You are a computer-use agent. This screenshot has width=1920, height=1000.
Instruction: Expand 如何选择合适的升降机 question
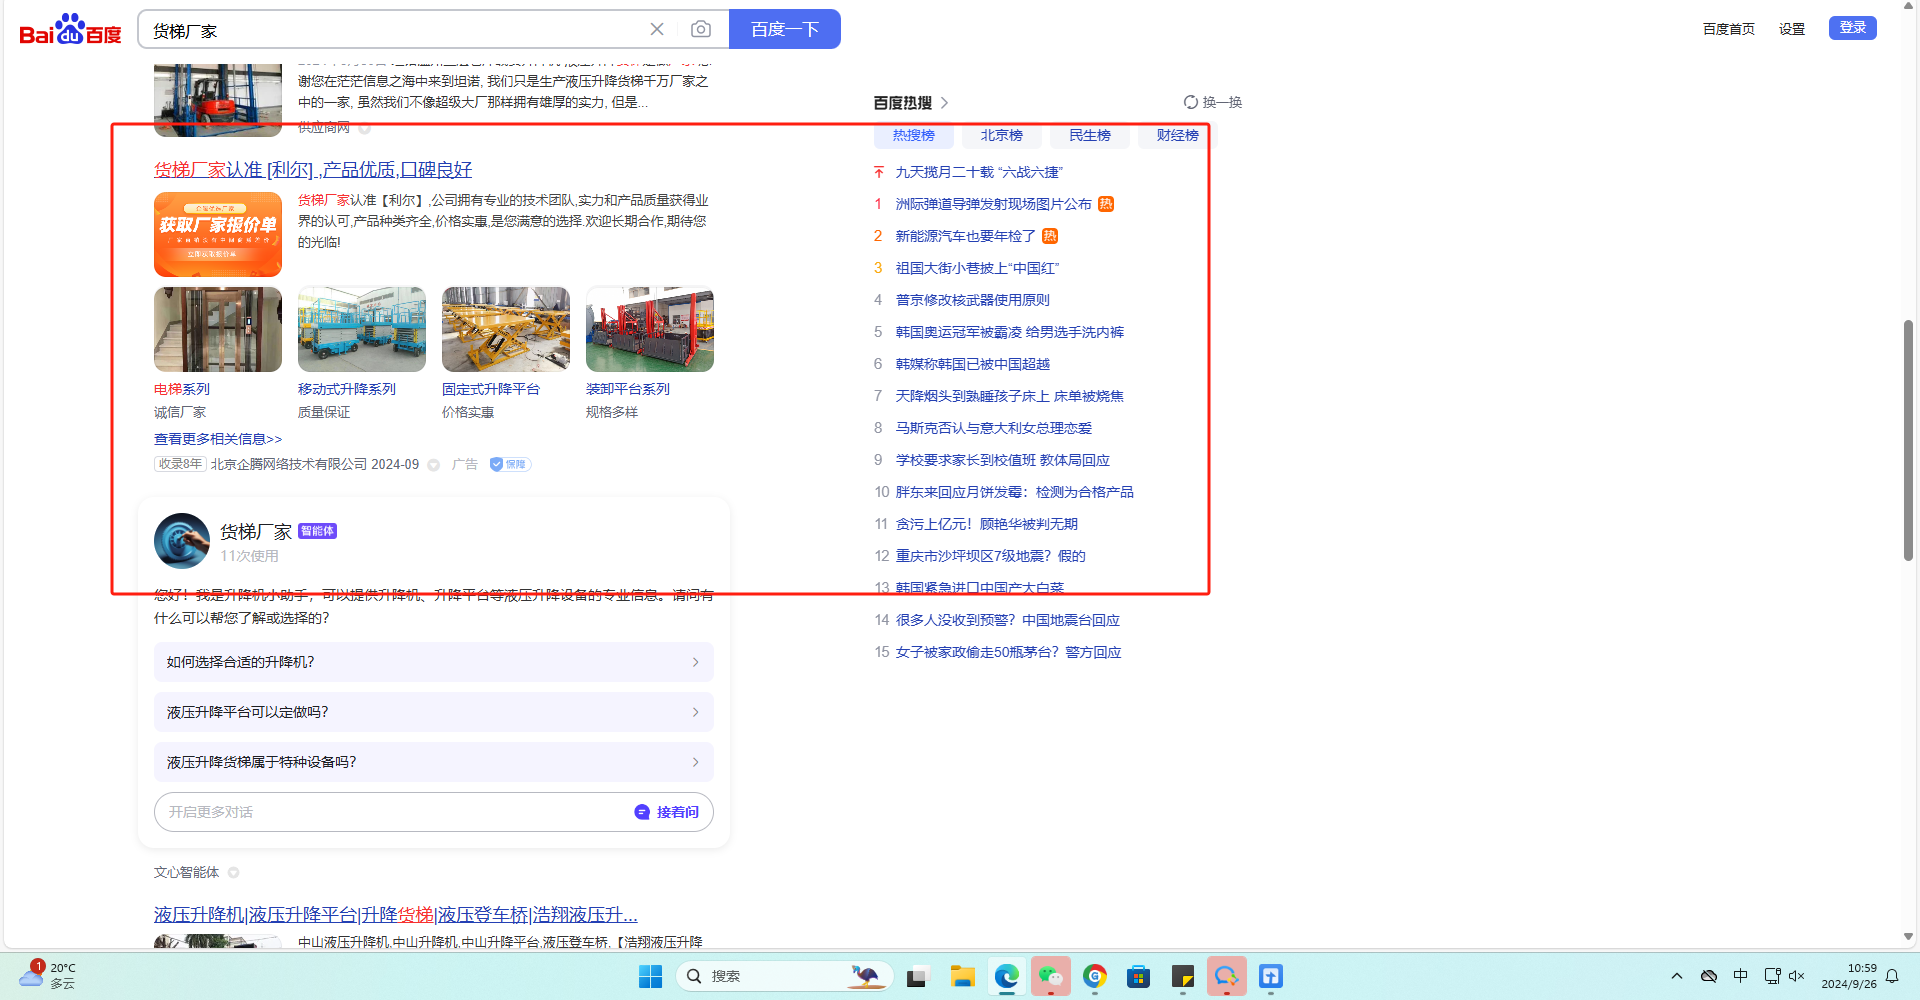[x=433, y=662]
